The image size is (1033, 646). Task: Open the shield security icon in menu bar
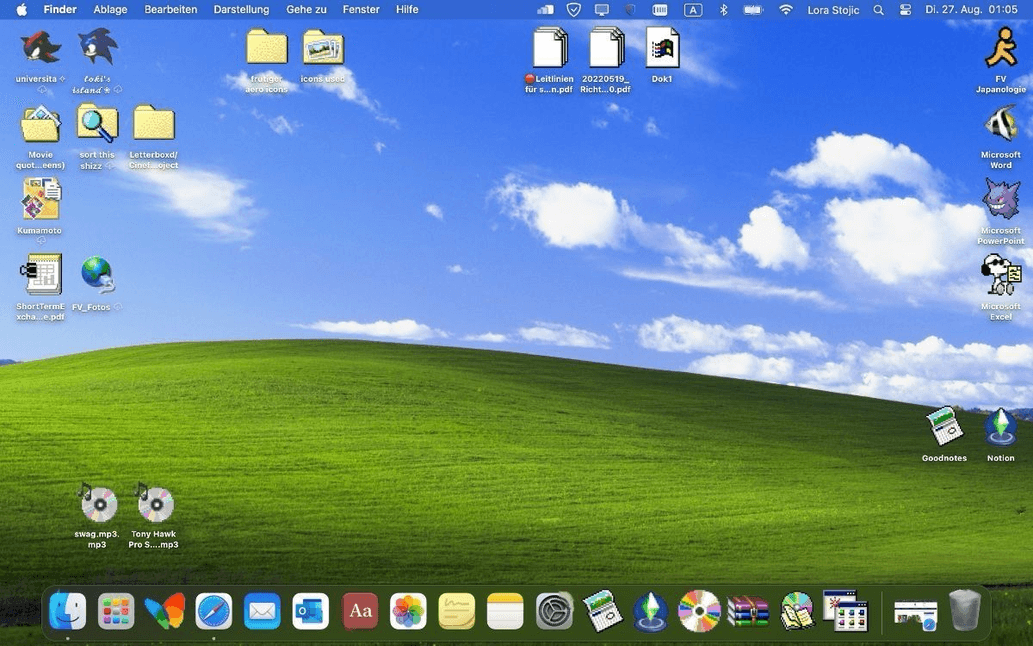(x=574, y=10)
